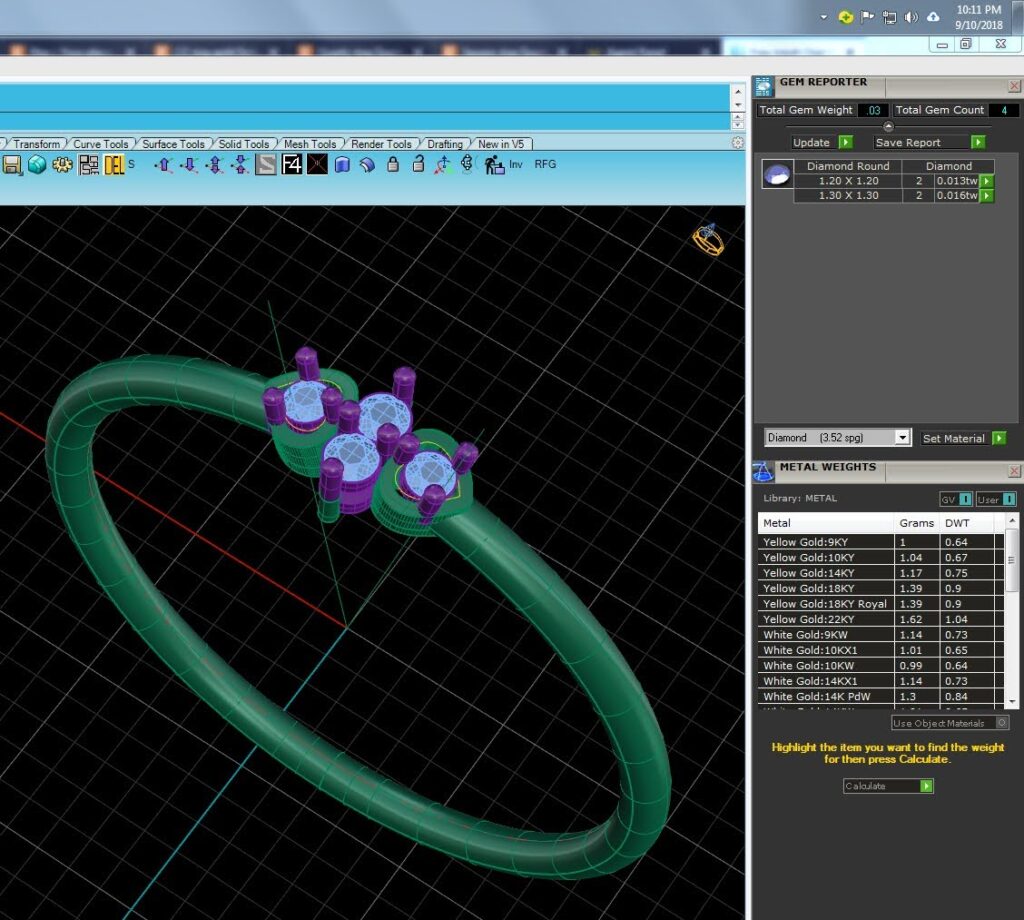Click the Grams column header
This screenshot has height=920, width=1024.
916,523
